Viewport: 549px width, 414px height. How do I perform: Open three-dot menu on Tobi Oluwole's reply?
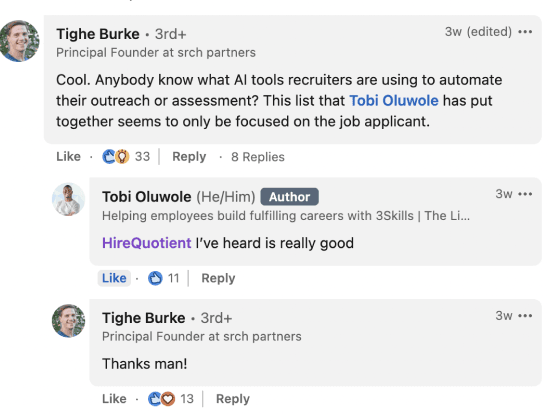coord(525,194)
